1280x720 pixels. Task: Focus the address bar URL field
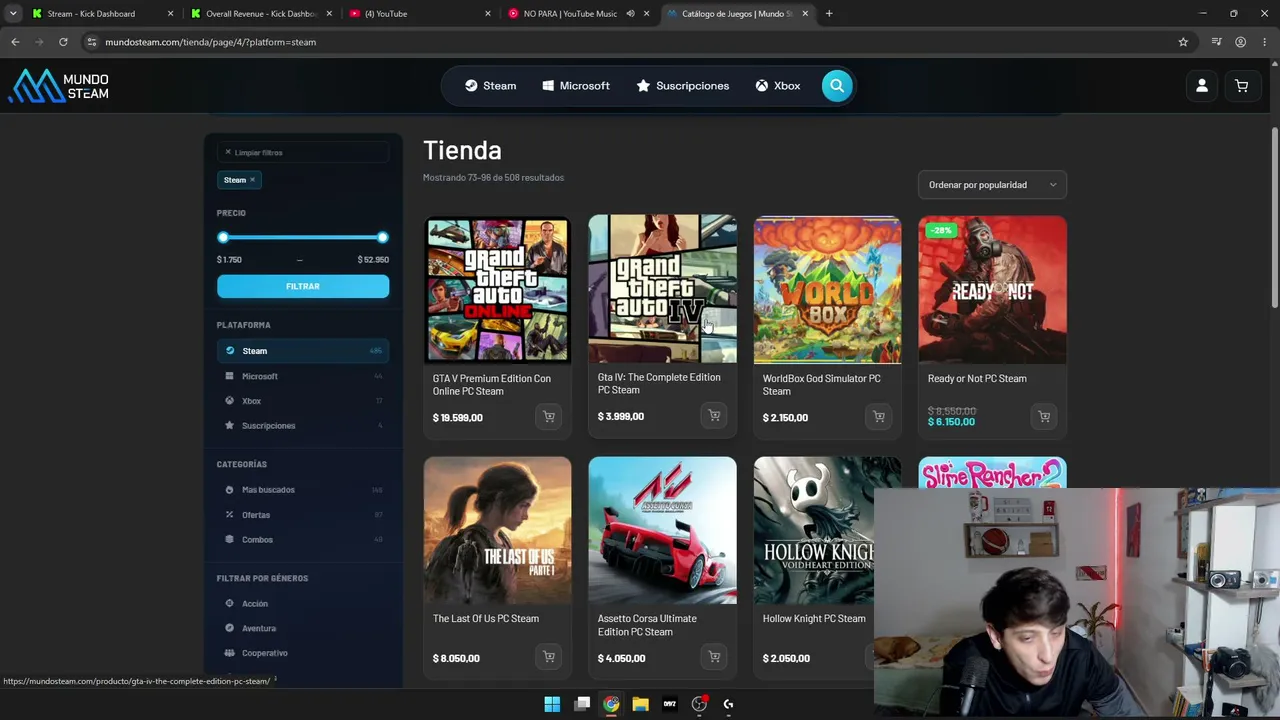636,42
